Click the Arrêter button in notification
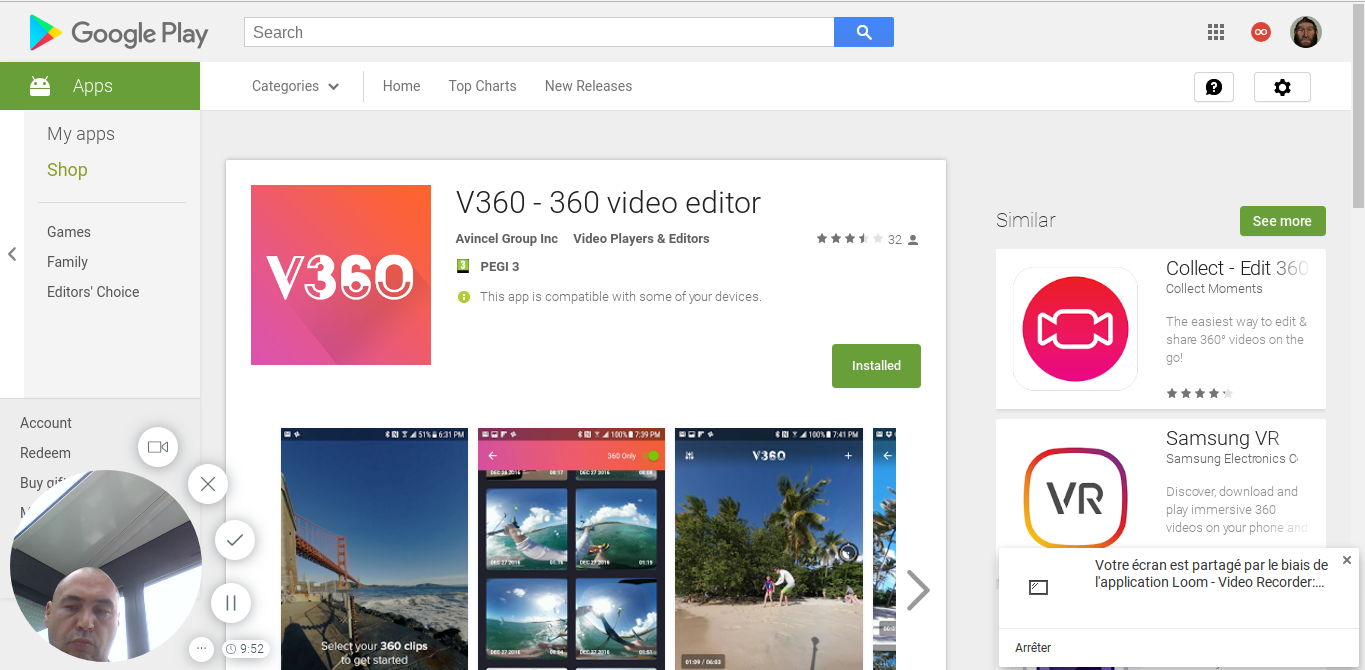The width and height of the screenshot is (1365, 670). (1033, 648)
